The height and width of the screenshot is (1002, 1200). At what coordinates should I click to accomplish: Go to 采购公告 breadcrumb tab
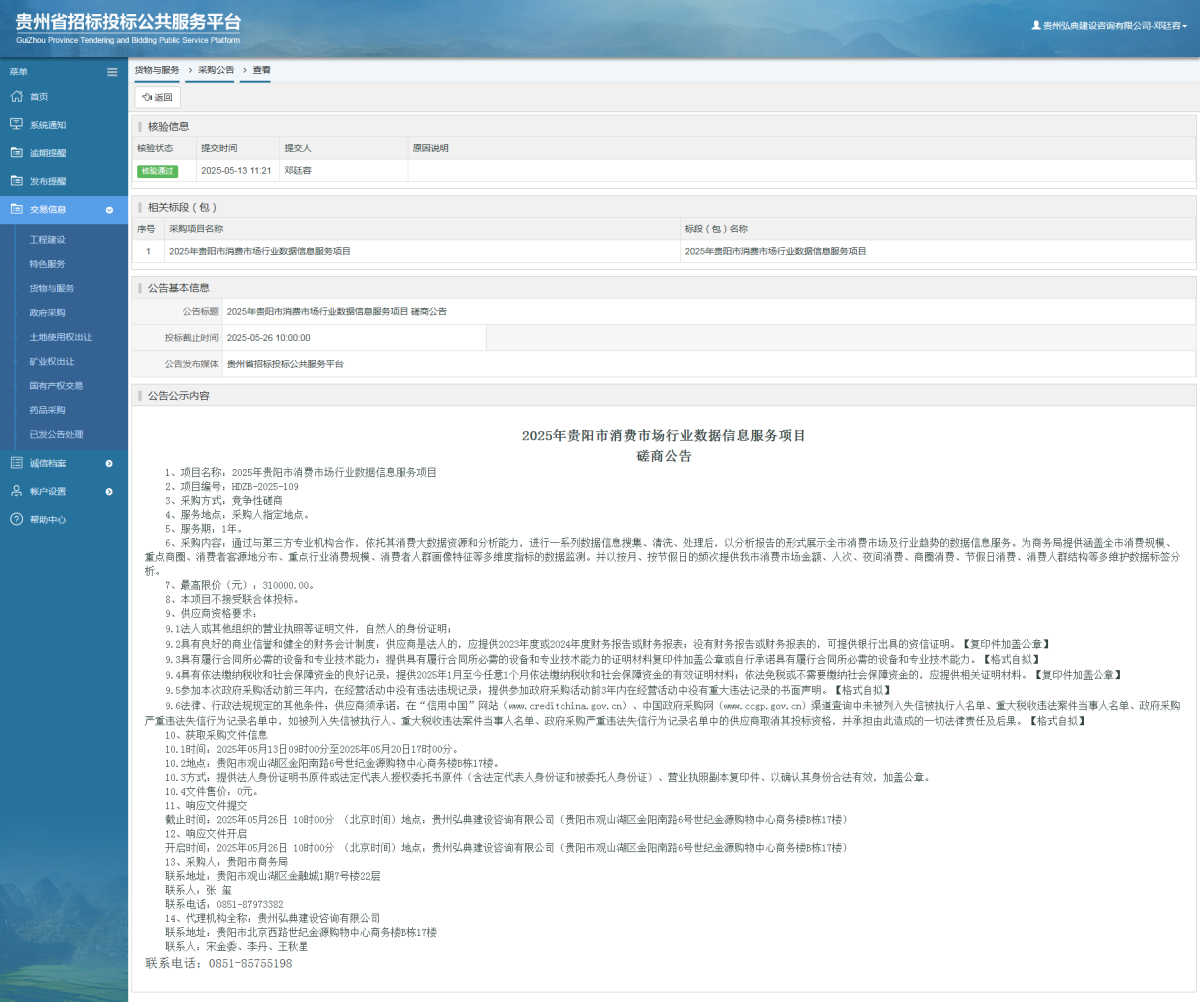click(215, 70)
